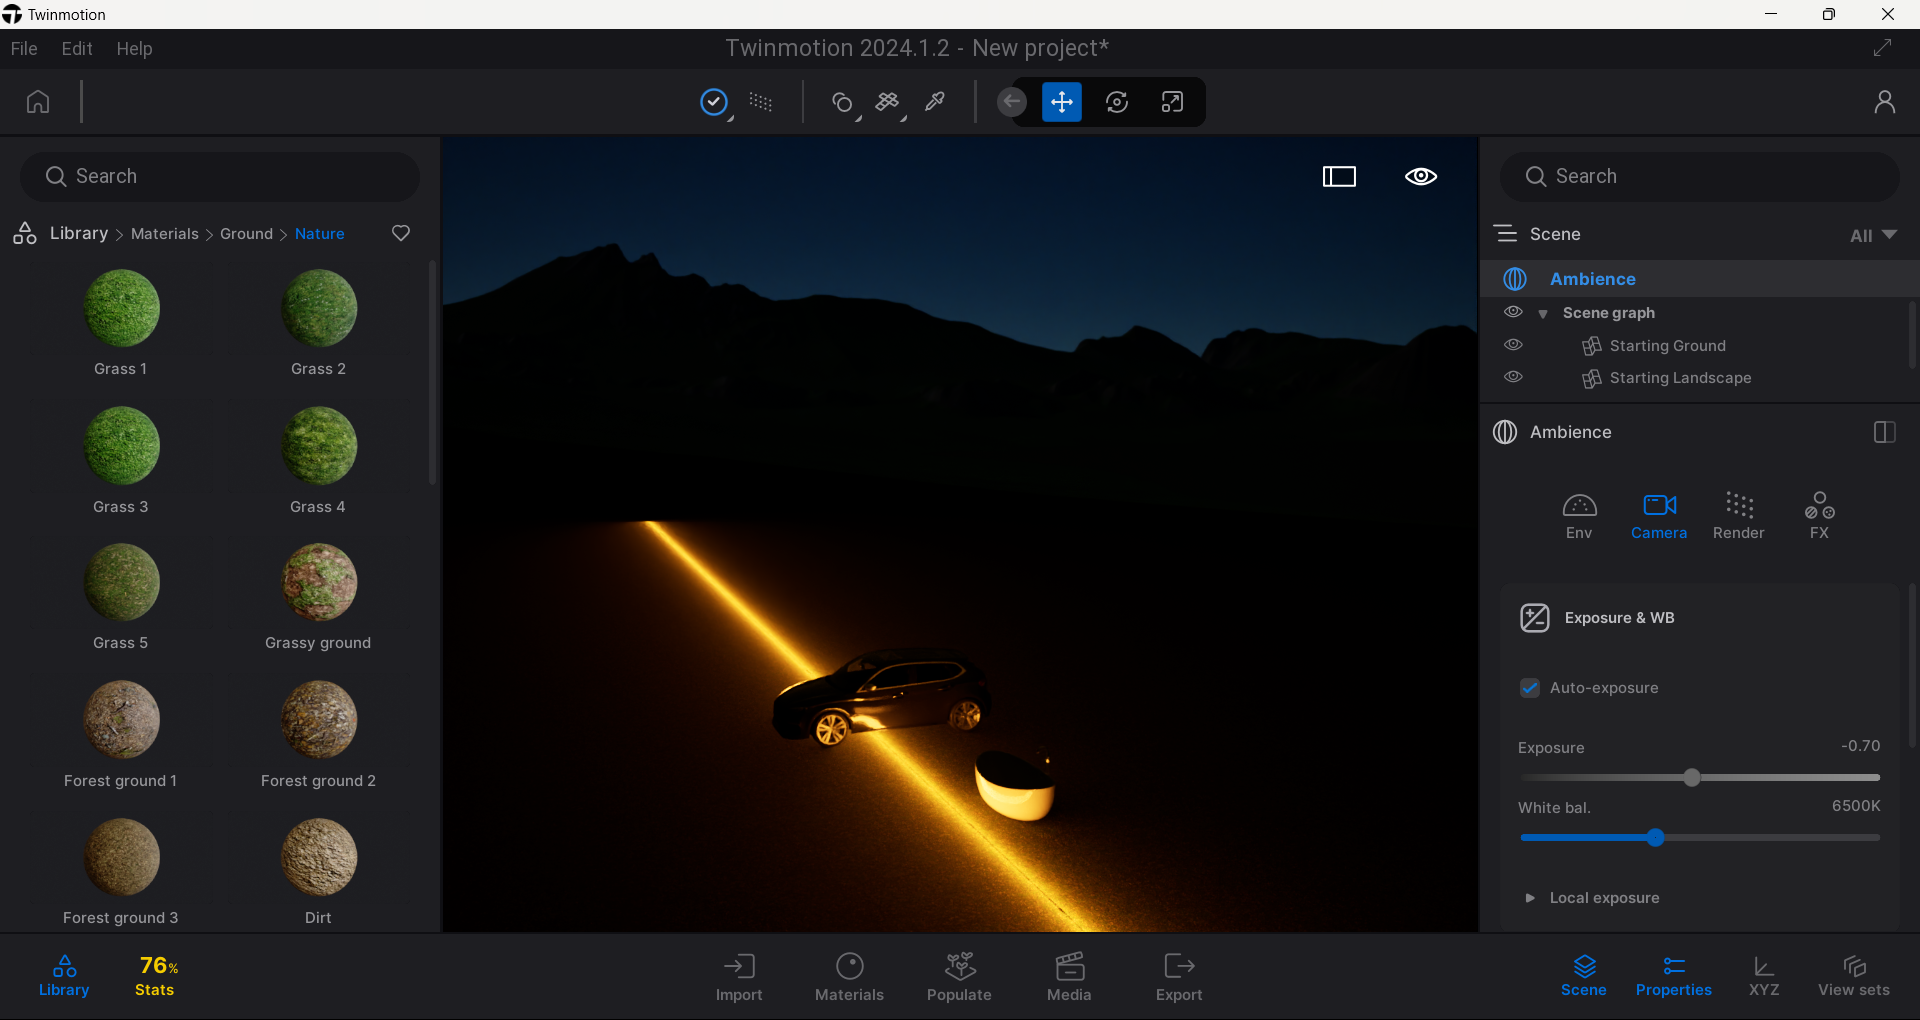Open favorites heart icon in Library

click(x=401, y=233)
